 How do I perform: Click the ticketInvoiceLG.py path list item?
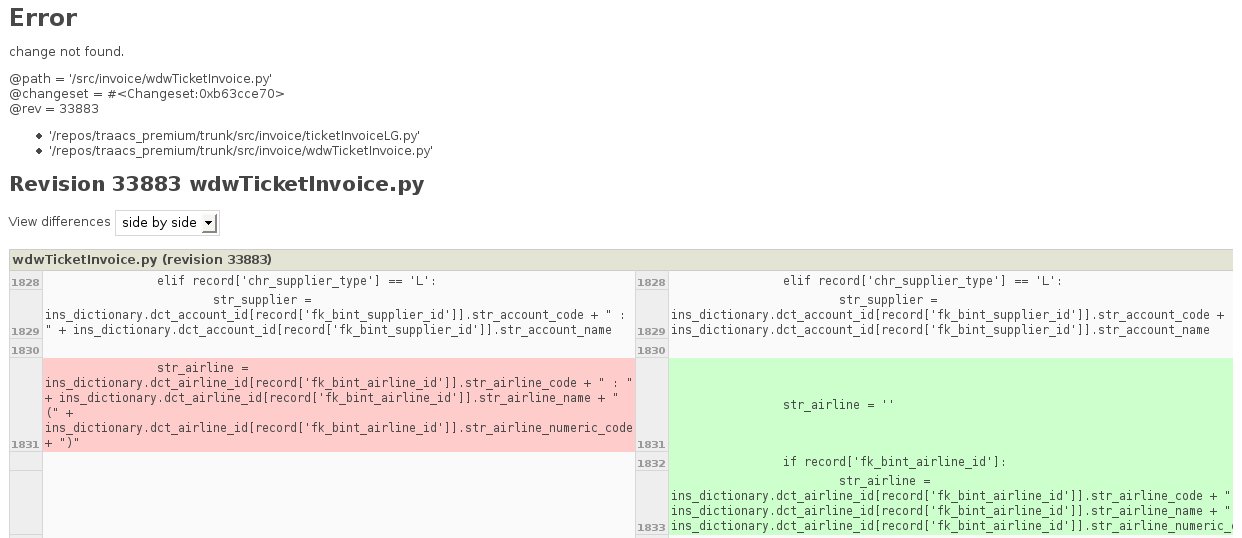(233, 135)
